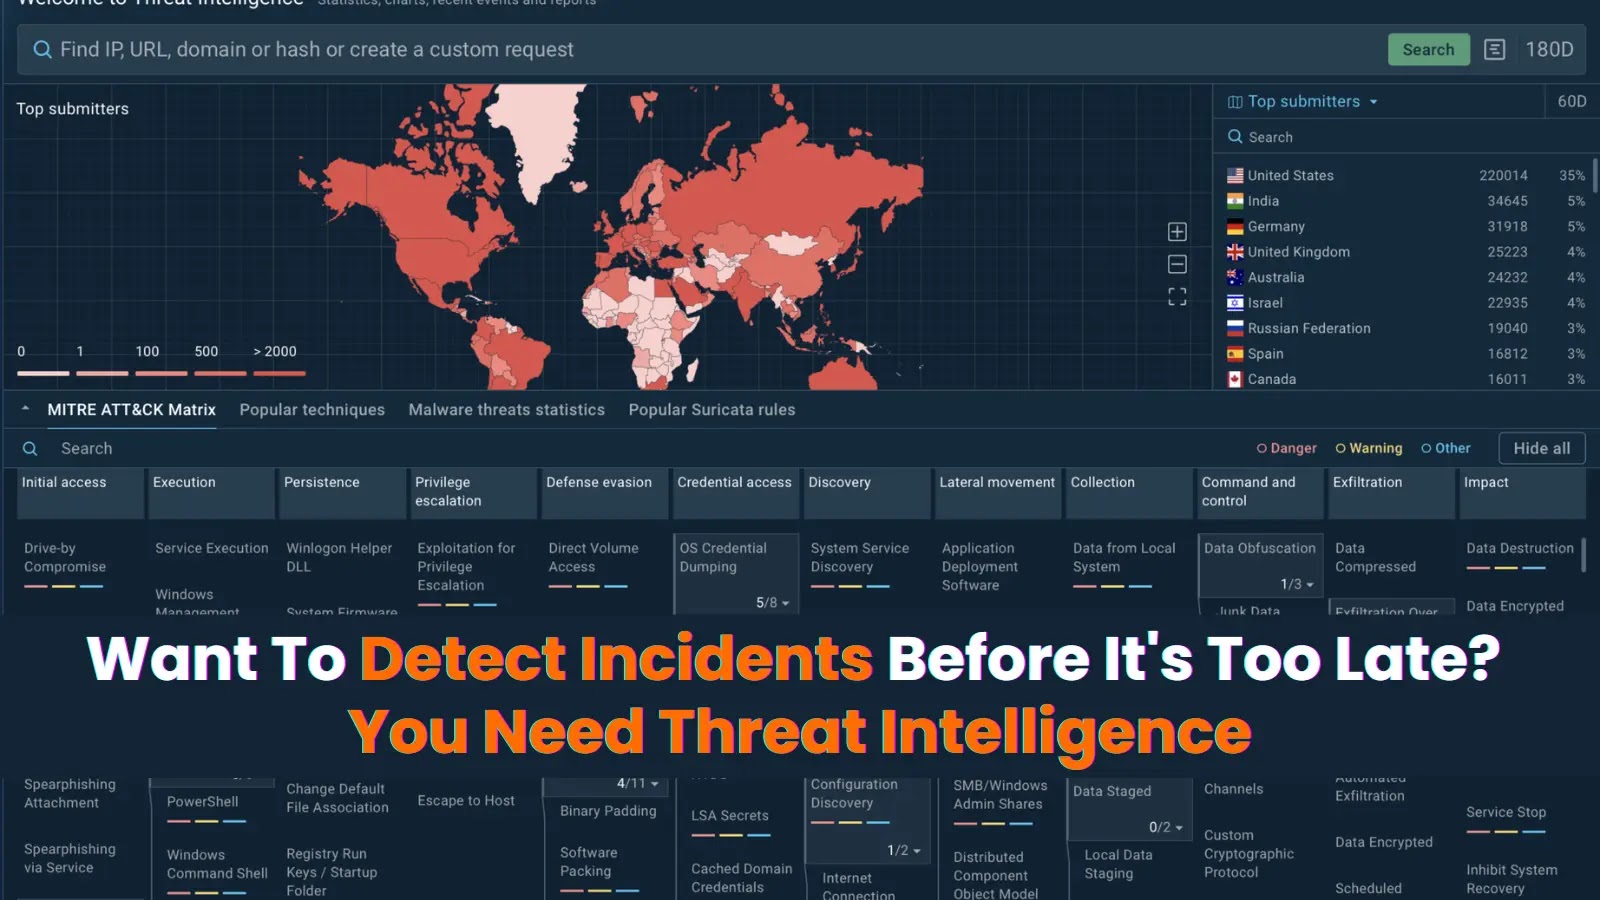Open the report list icon beside Search
Viewport: 1600px width, 900px height.
pyautogui.click(x=1495, y=49)
